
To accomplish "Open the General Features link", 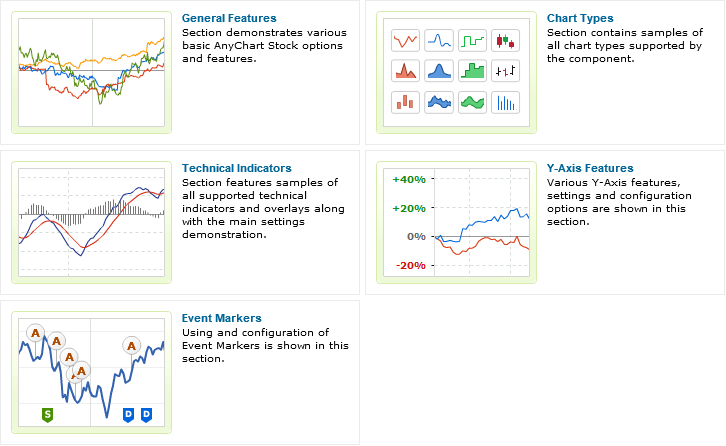I will pos(229,18).
